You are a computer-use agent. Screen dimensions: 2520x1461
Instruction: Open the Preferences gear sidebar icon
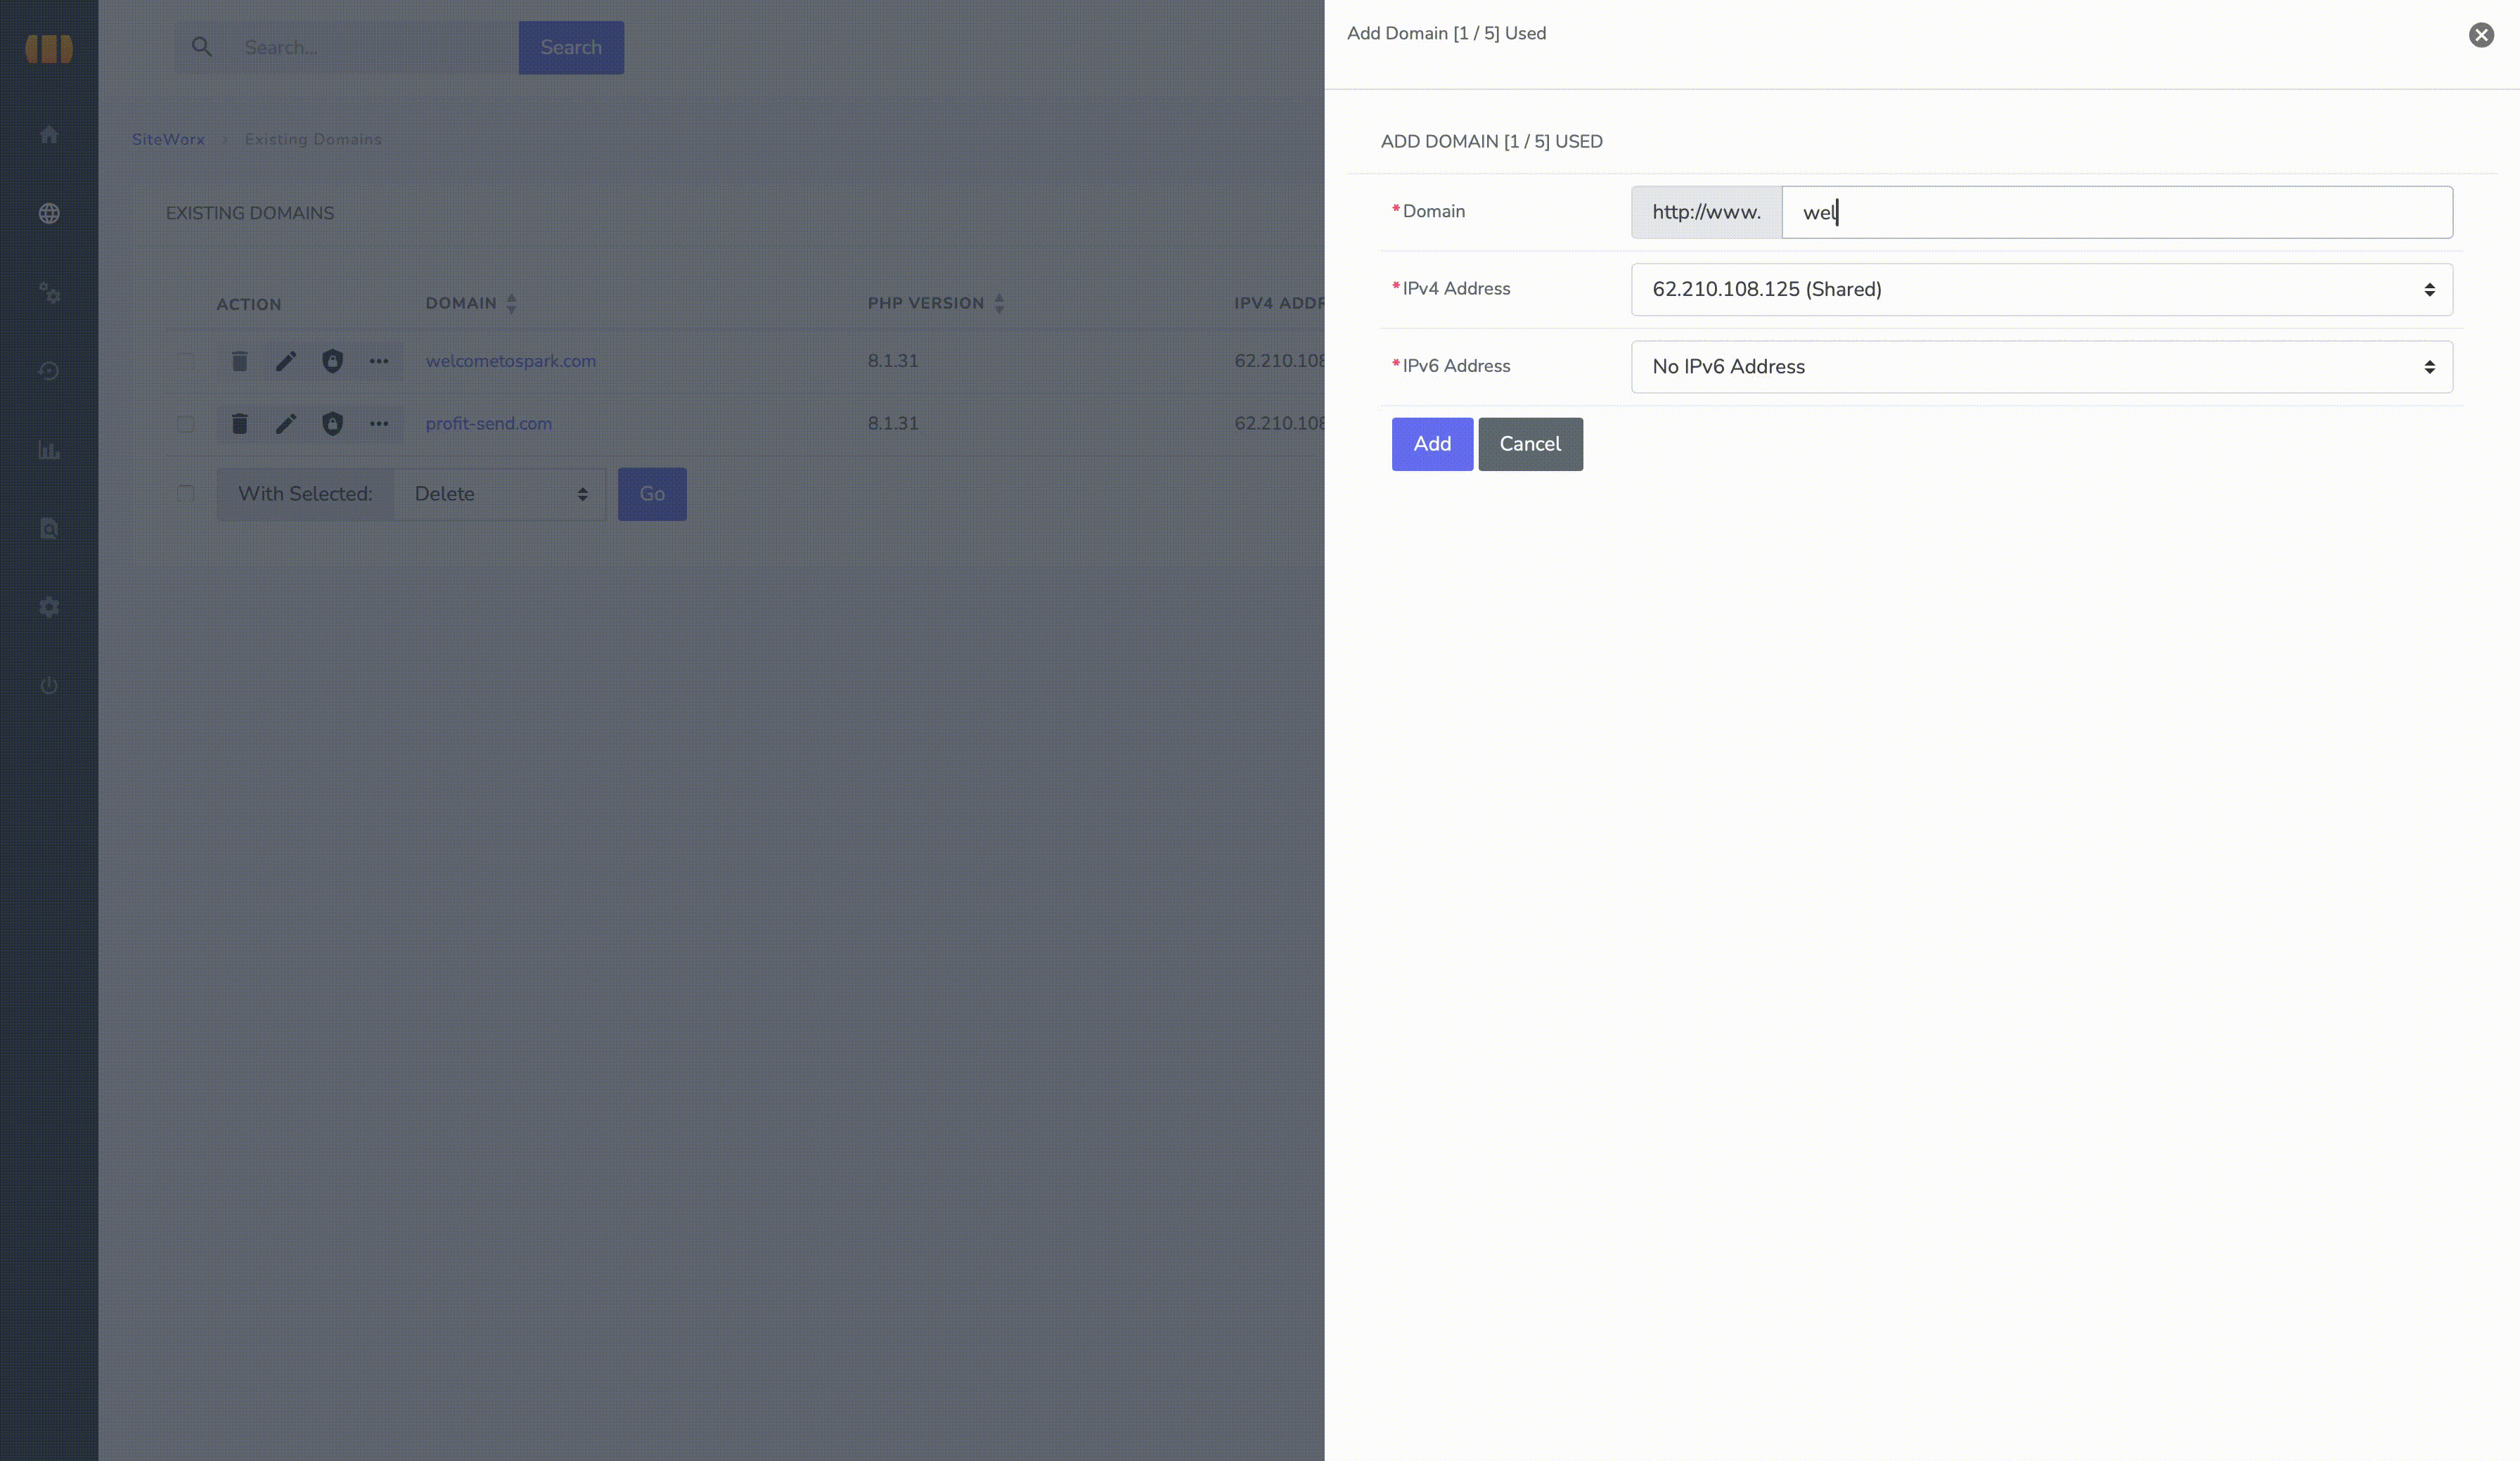click(49, 607)
